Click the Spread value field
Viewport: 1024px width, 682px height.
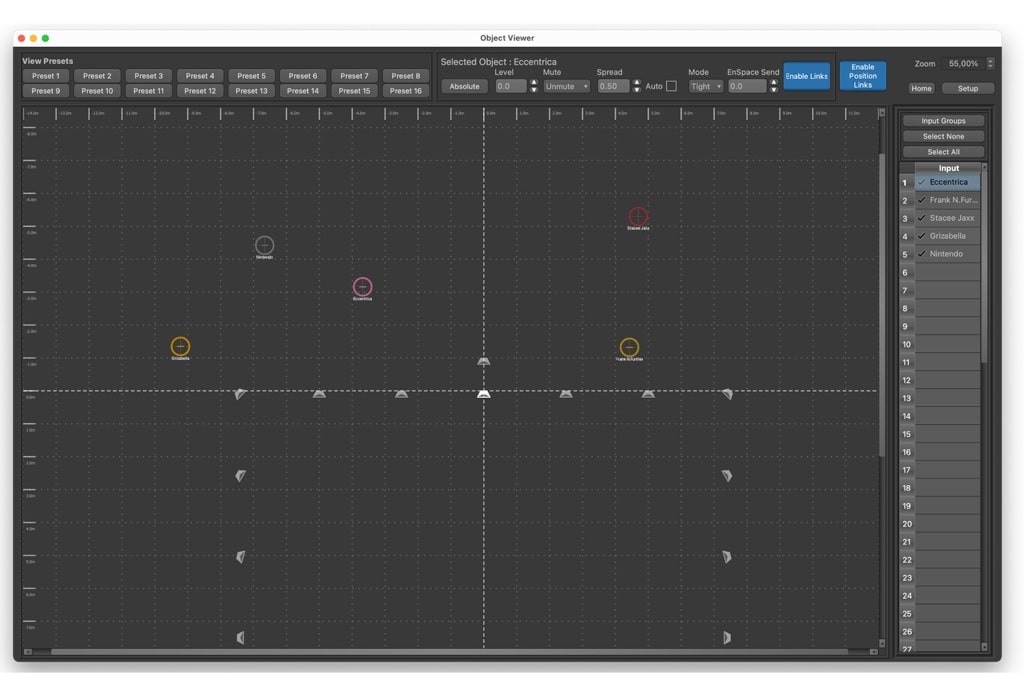tap(612, 87)
